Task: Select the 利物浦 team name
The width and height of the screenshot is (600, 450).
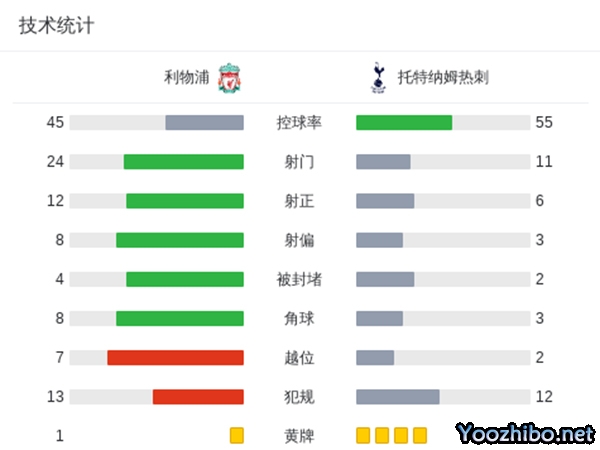Action: click(187, 77)
